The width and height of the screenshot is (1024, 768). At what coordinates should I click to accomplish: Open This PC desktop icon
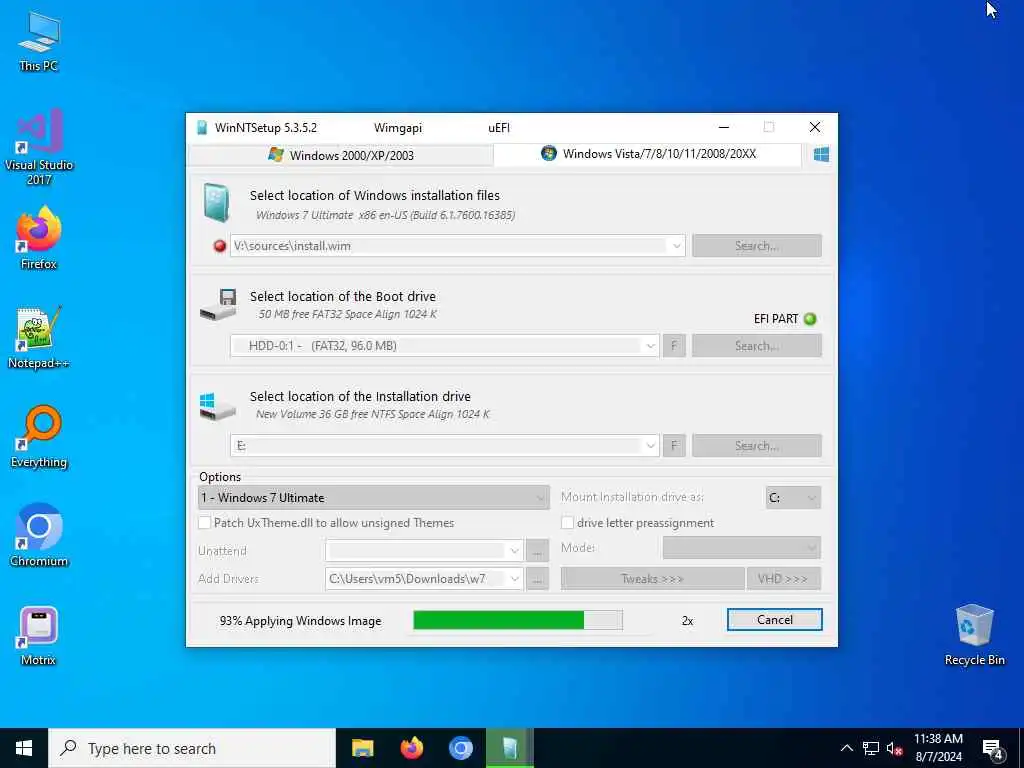(39, 40)
